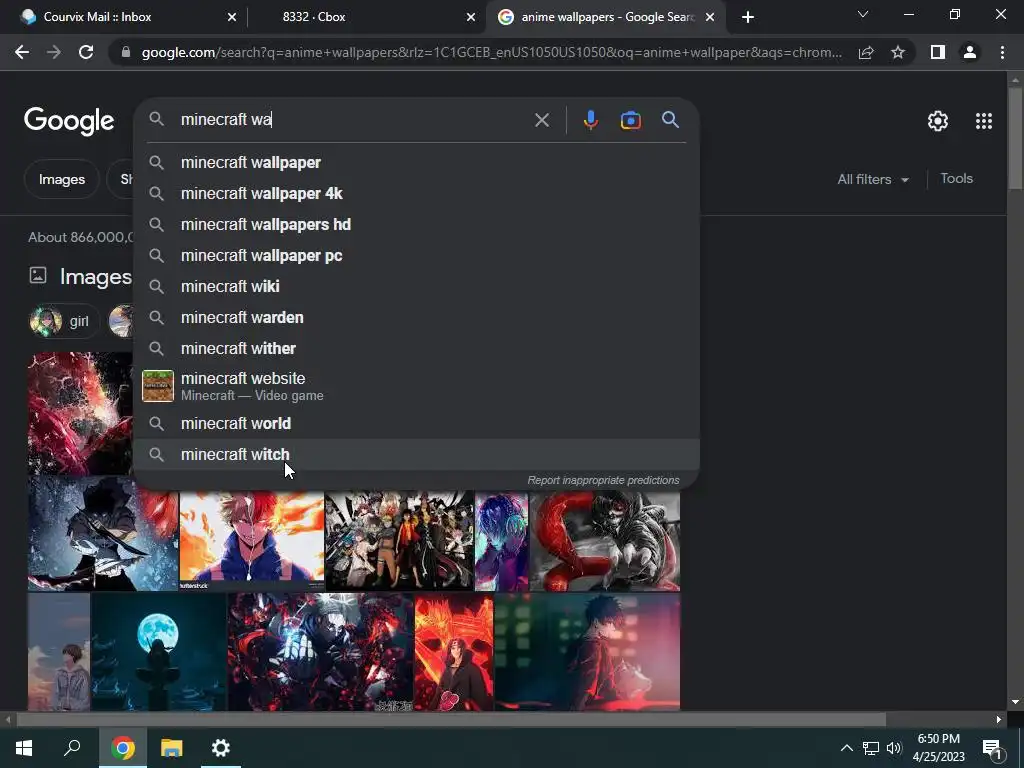
Task: Close the Courvix Mail tab
Action: click(232, 17)
